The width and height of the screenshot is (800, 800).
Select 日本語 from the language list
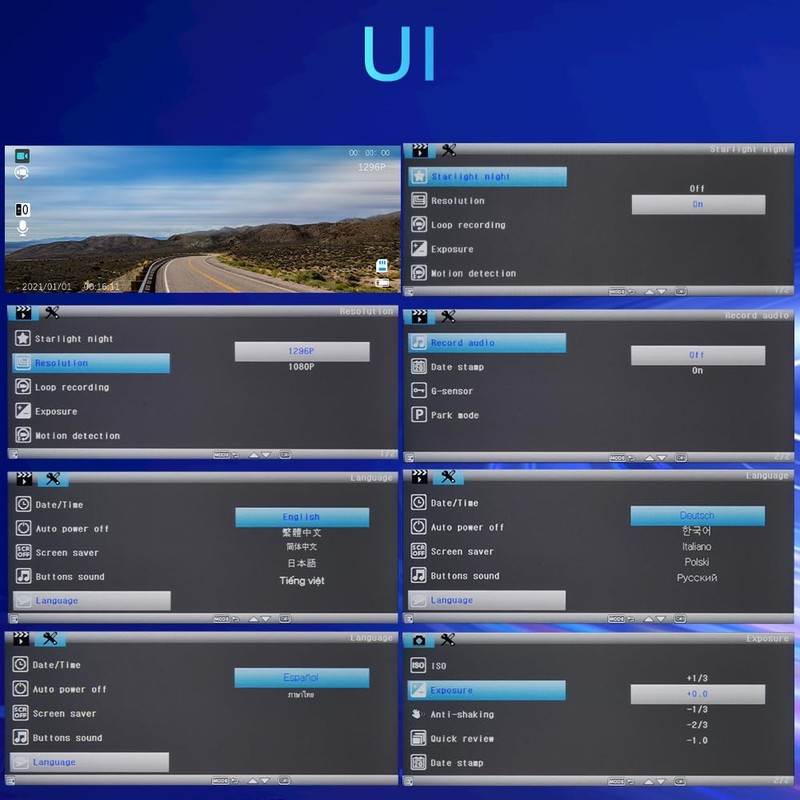[x=301, y=563]
